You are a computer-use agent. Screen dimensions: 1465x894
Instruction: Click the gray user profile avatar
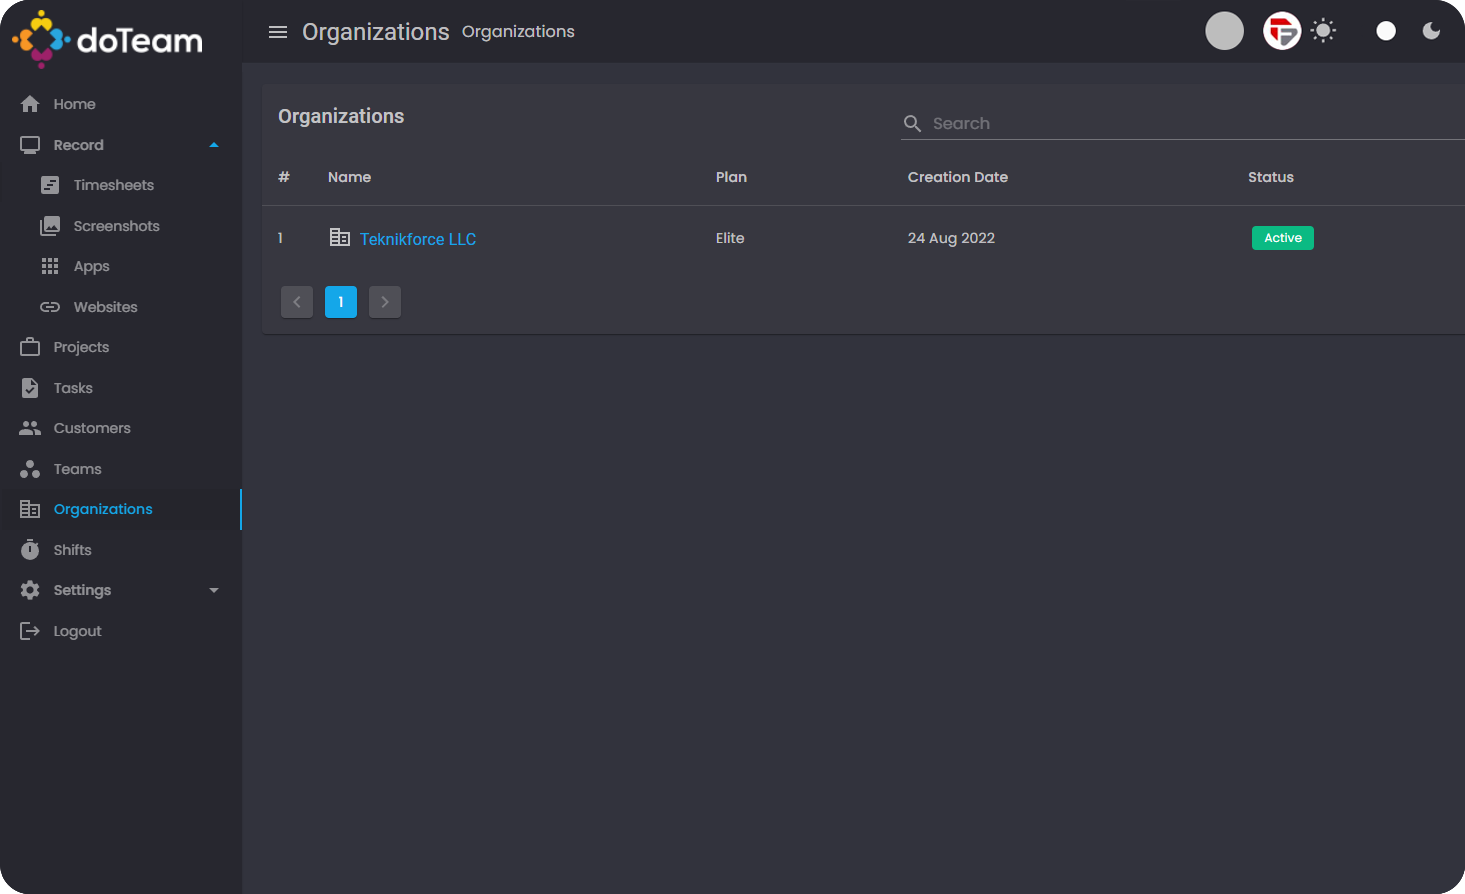click(x=1224, y=31)
